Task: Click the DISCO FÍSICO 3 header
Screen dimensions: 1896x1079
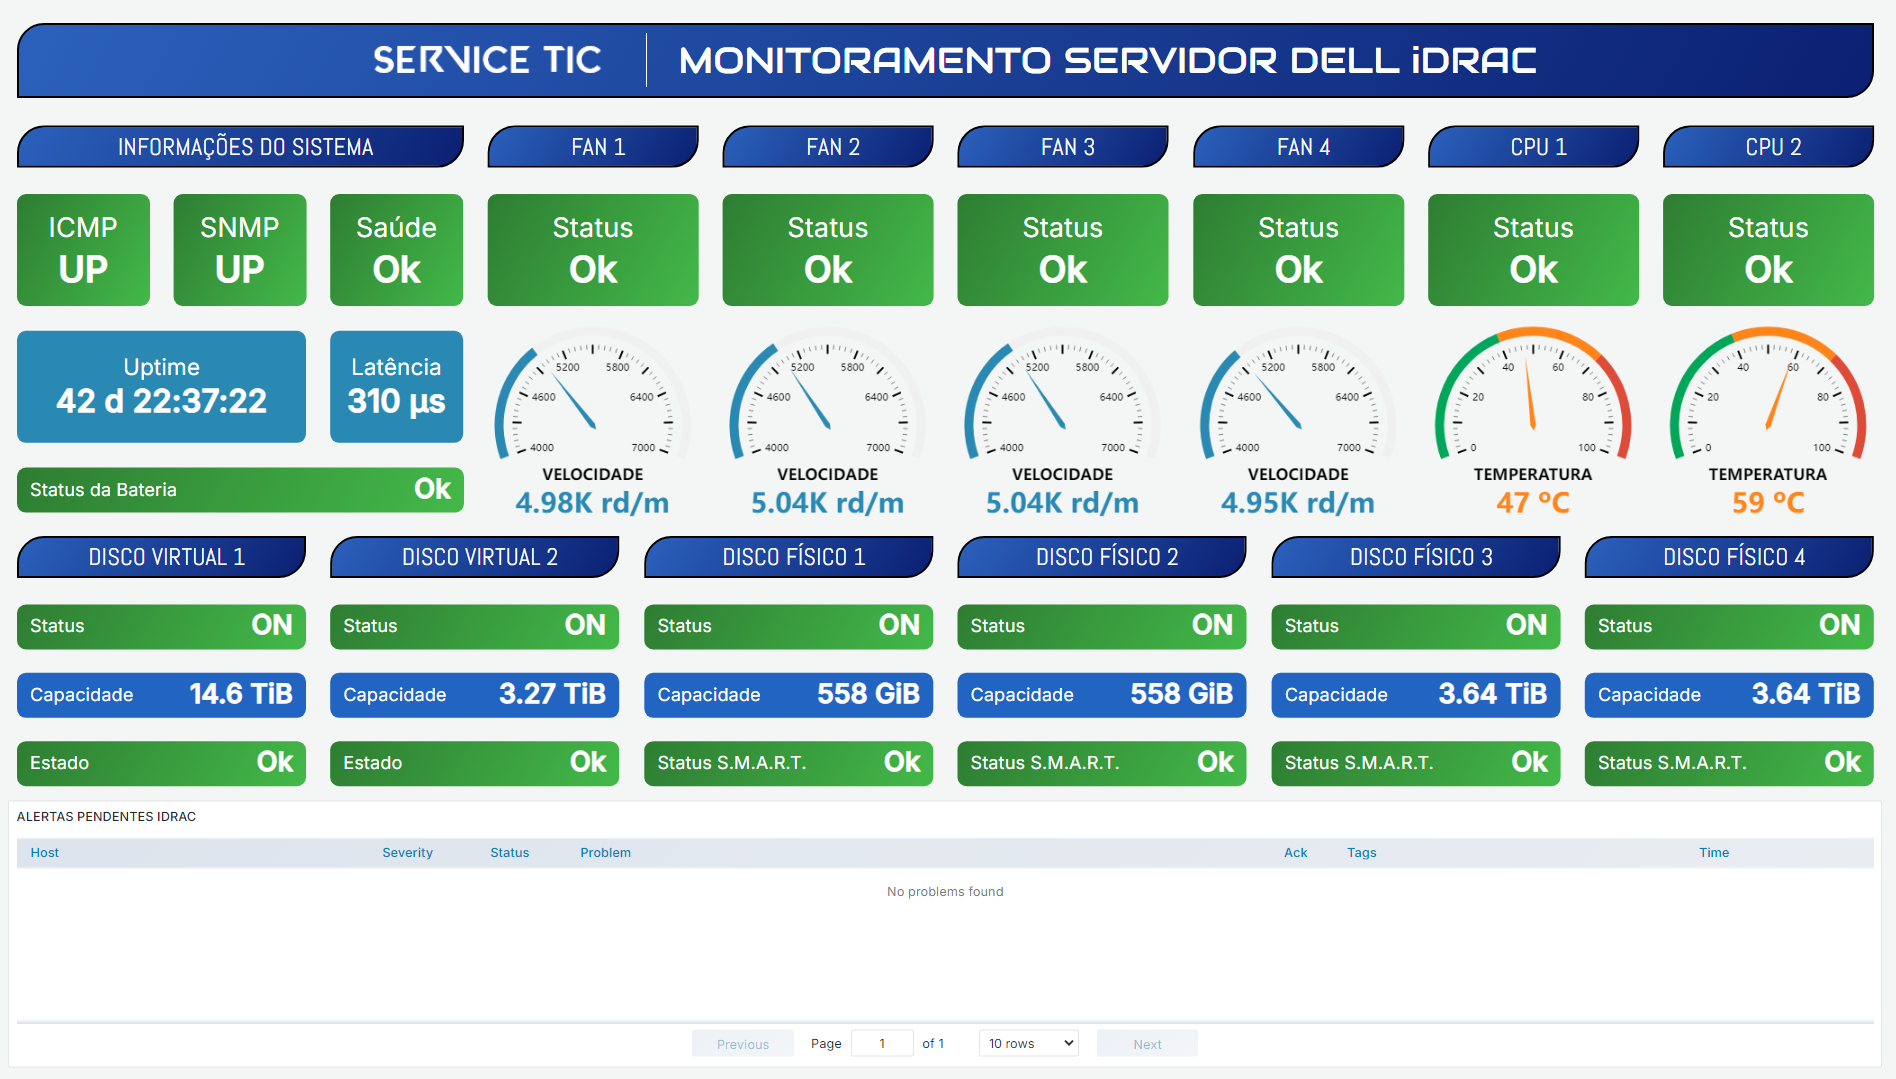Action: coord(1416,557)
